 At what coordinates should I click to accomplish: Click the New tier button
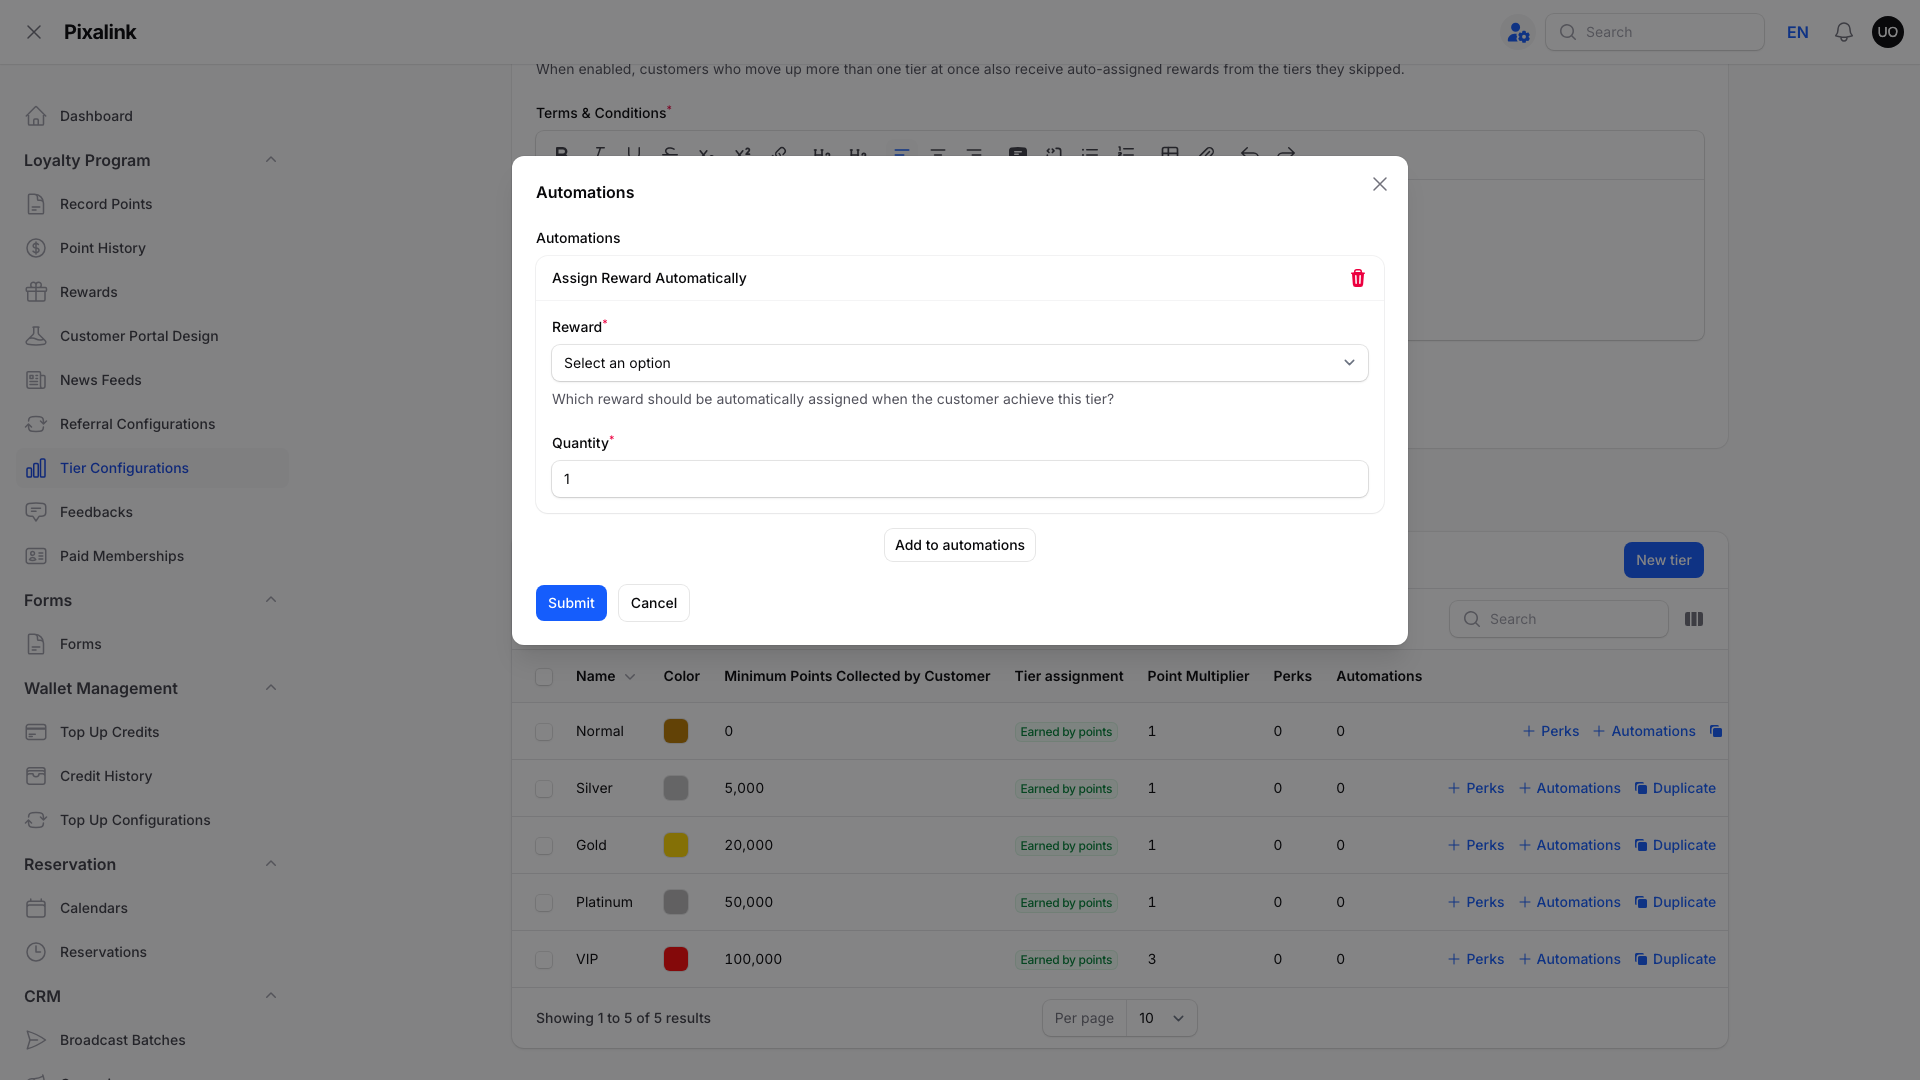(1664, 560)
